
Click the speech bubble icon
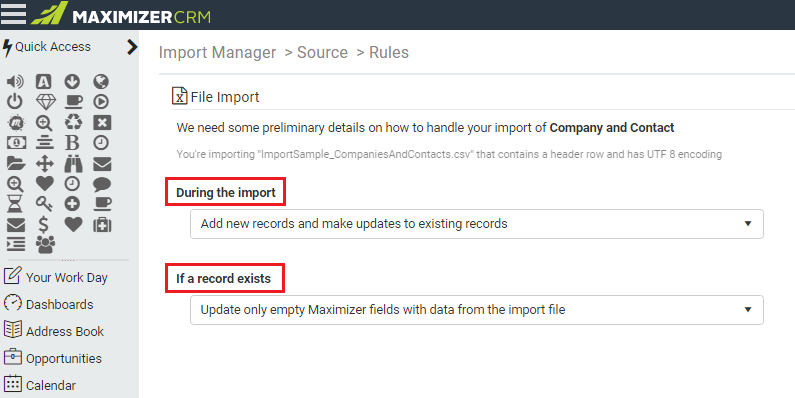[102, 184]
